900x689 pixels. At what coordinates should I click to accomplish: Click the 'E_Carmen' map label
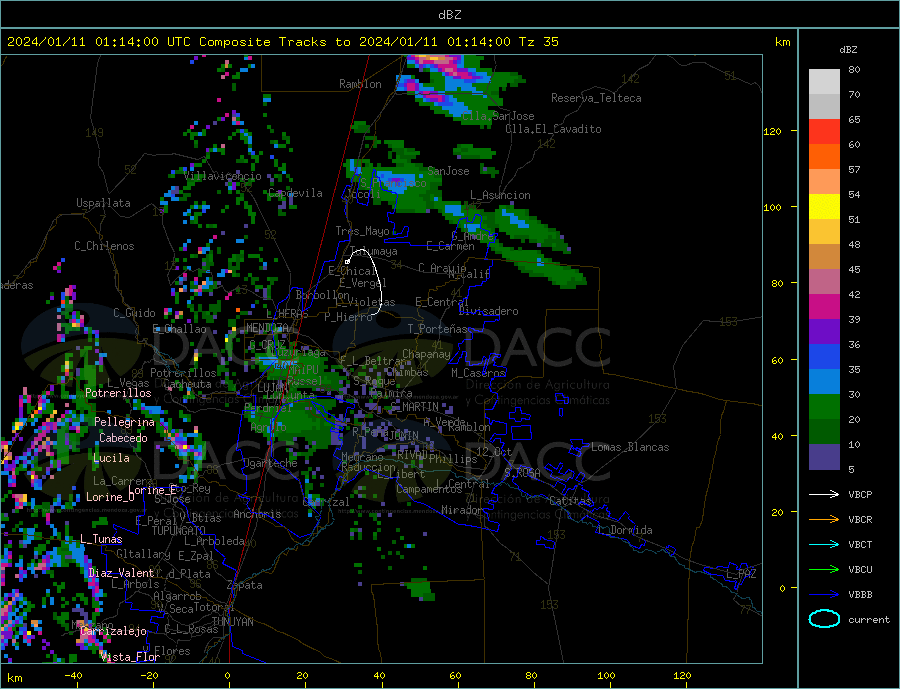click(450, 246)
